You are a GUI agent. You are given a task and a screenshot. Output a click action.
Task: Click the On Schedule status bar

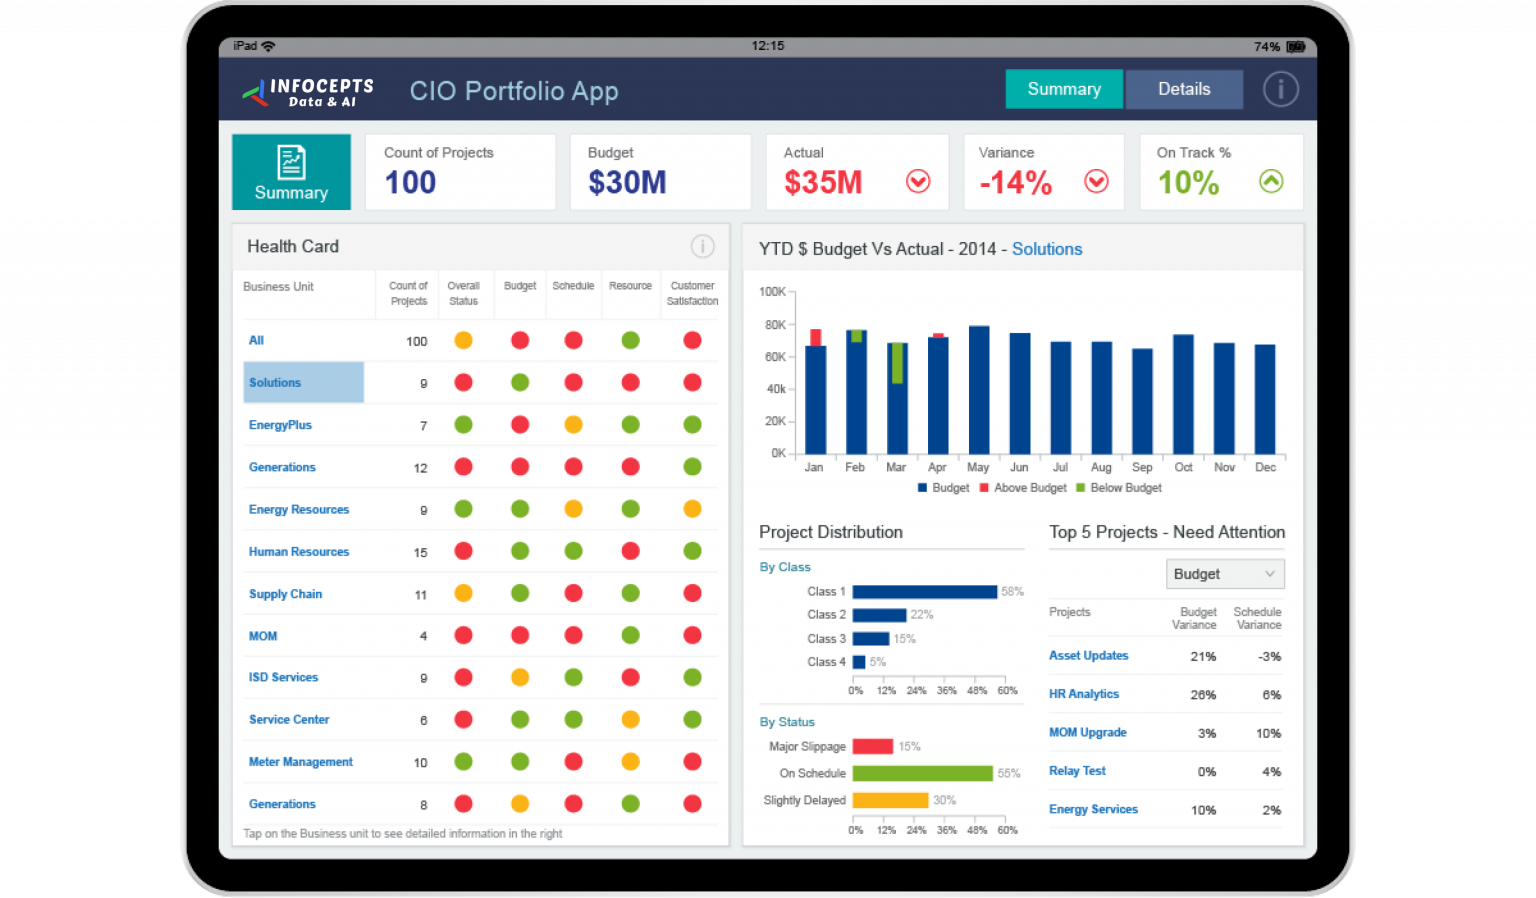click(x=923, y=773)
